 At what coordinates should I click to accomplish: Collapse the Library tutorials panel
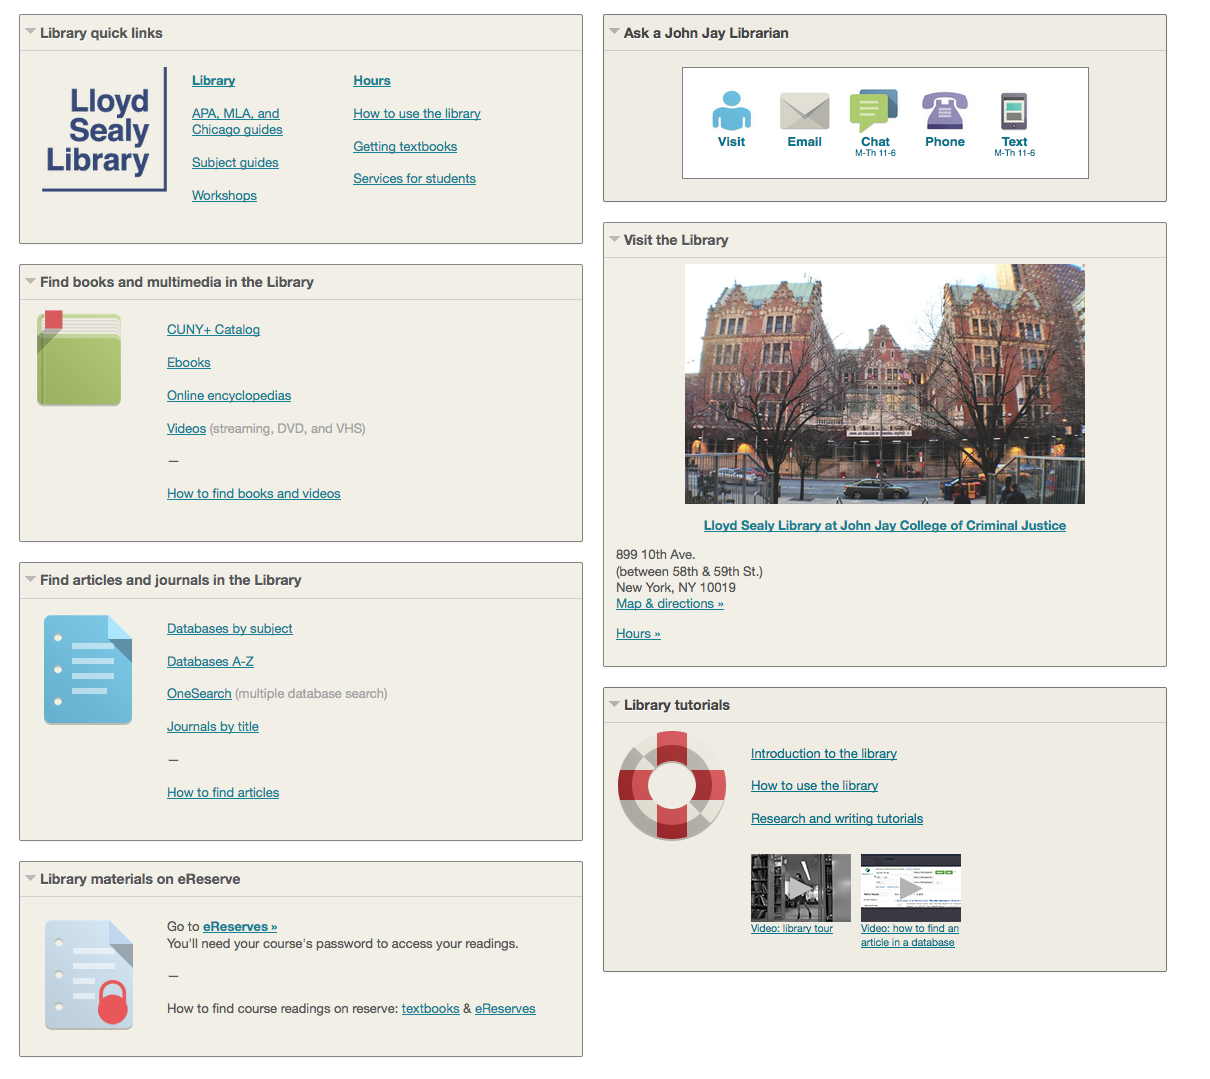[x=614, y=704]
